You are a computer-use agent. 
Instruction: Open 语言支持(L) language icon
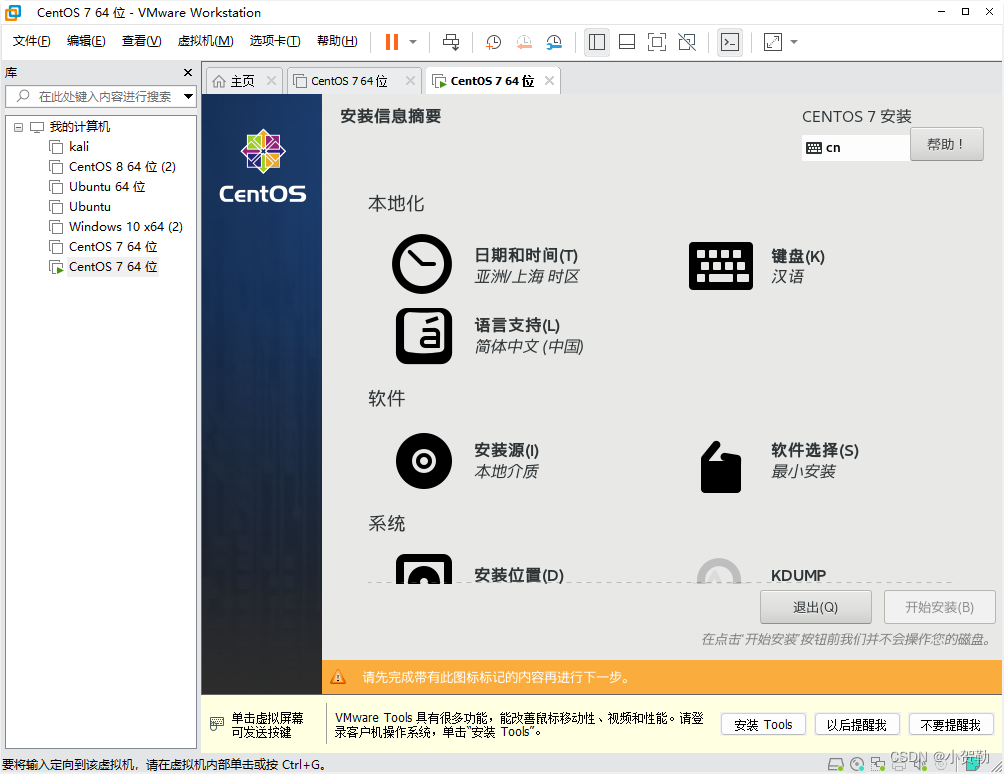pyautogui.click(x=423, y=336)
